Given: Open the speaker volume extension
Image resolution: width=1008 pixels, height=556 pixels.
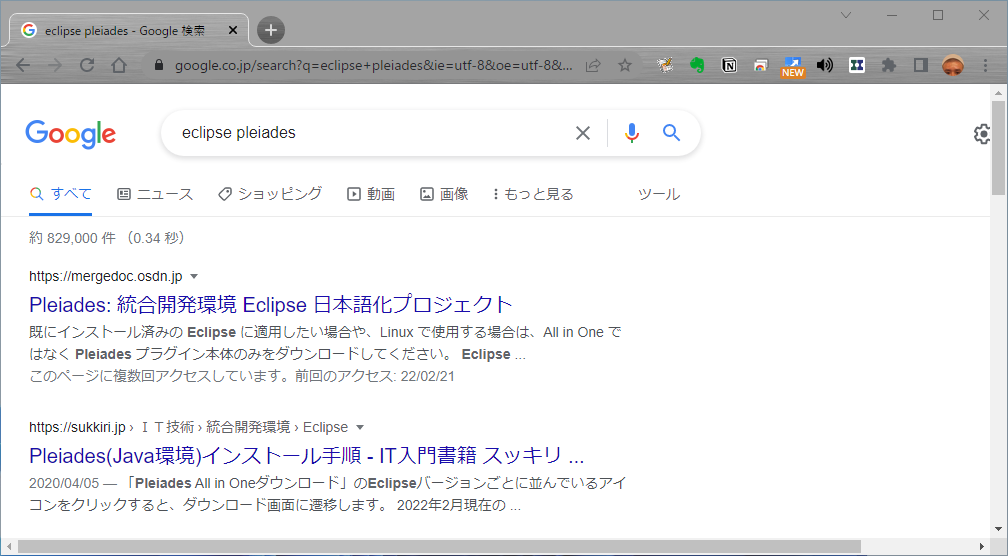Looking at the screenshot, I should point(825,65).
